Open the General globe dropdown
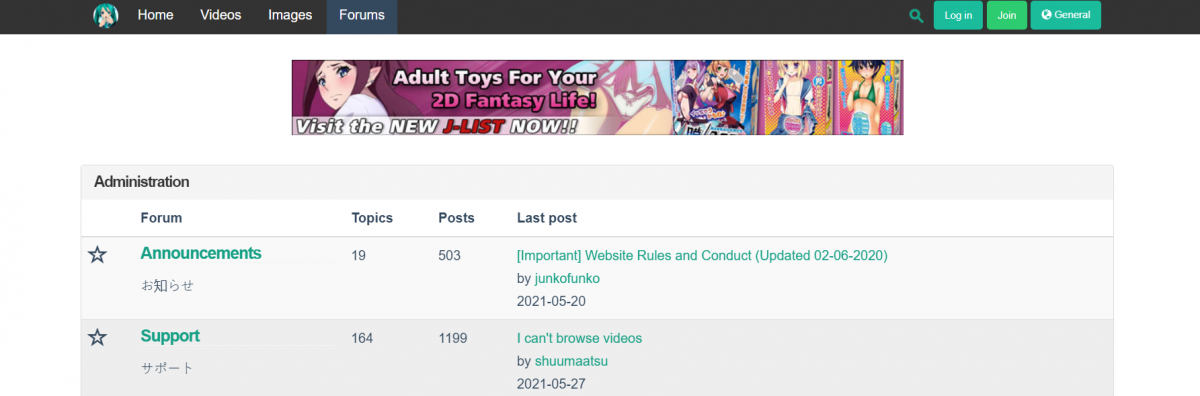Viewport: 1200px width, 396px height. (x=1066, y=15)
